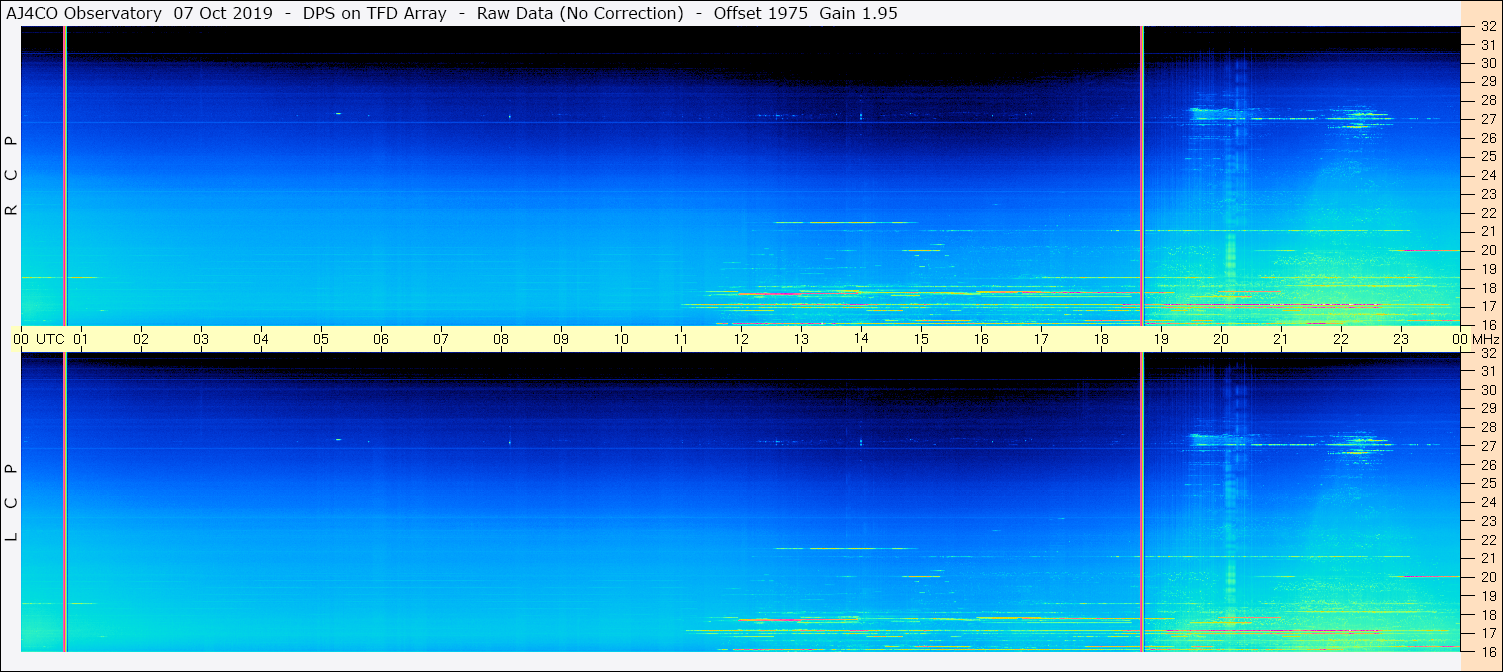The image size is (1503, 672).
Task: Click the "30" MHz label on RCP frequency scale
Action: (1487, 63)
